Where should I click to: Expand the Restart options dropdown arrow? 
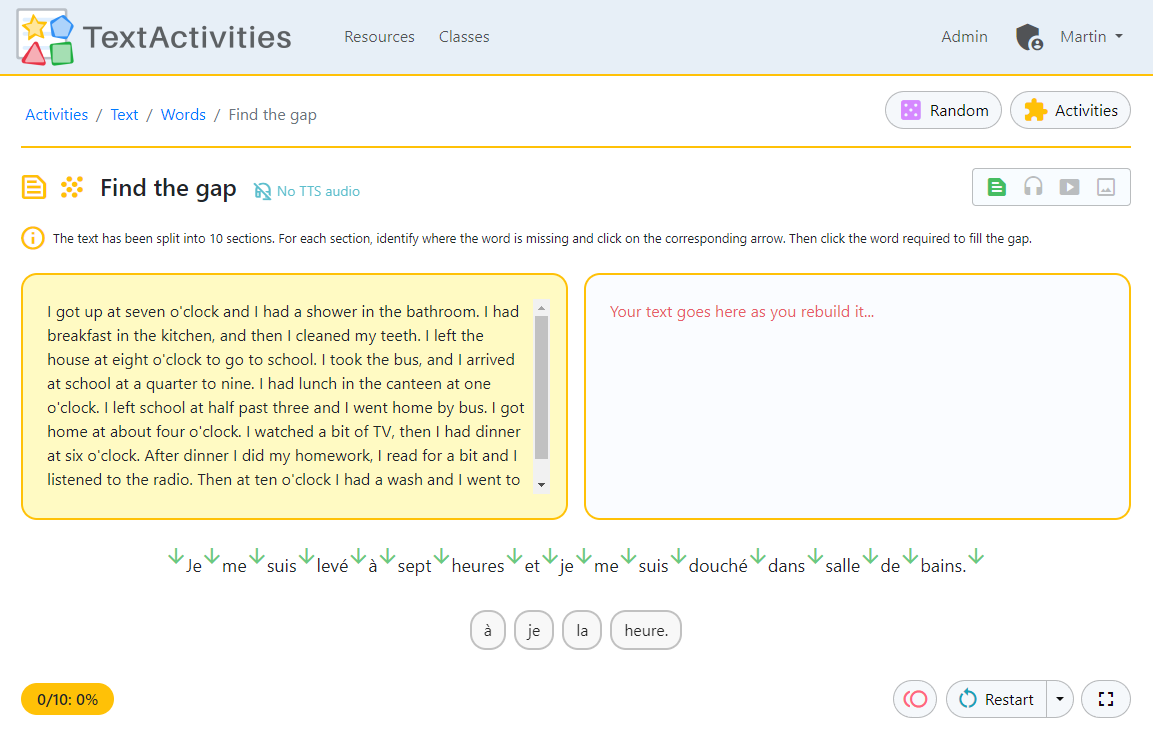(x=1060, y=699)
